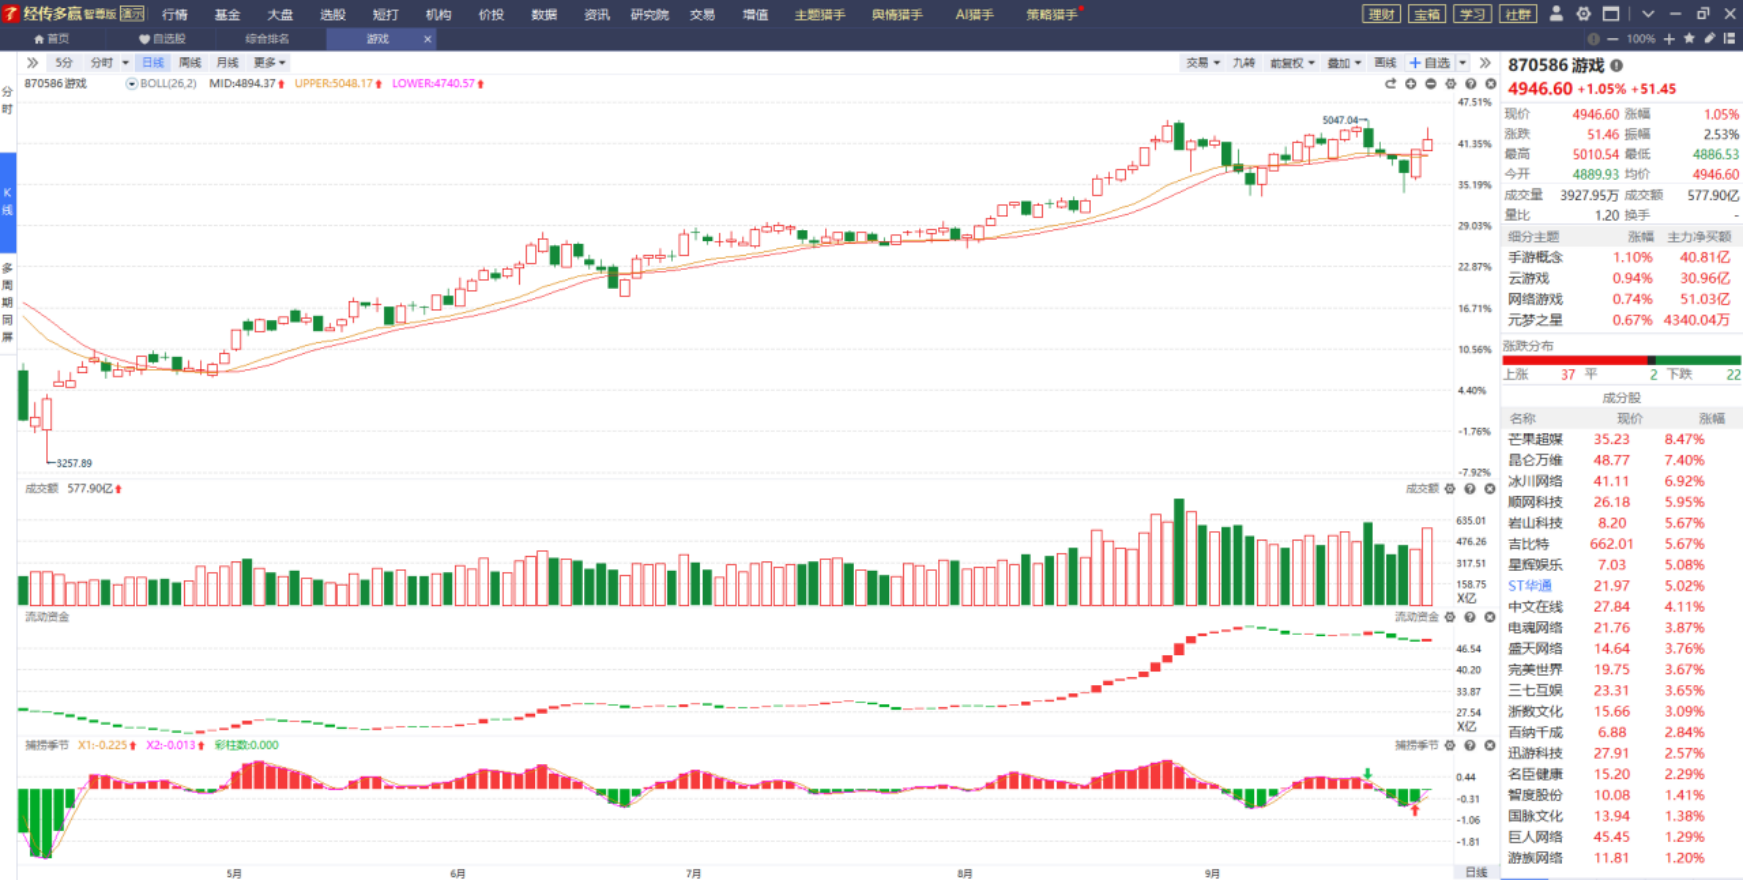Select 月线 monthly period
1743x880 pixels.
tap(228, 62)
